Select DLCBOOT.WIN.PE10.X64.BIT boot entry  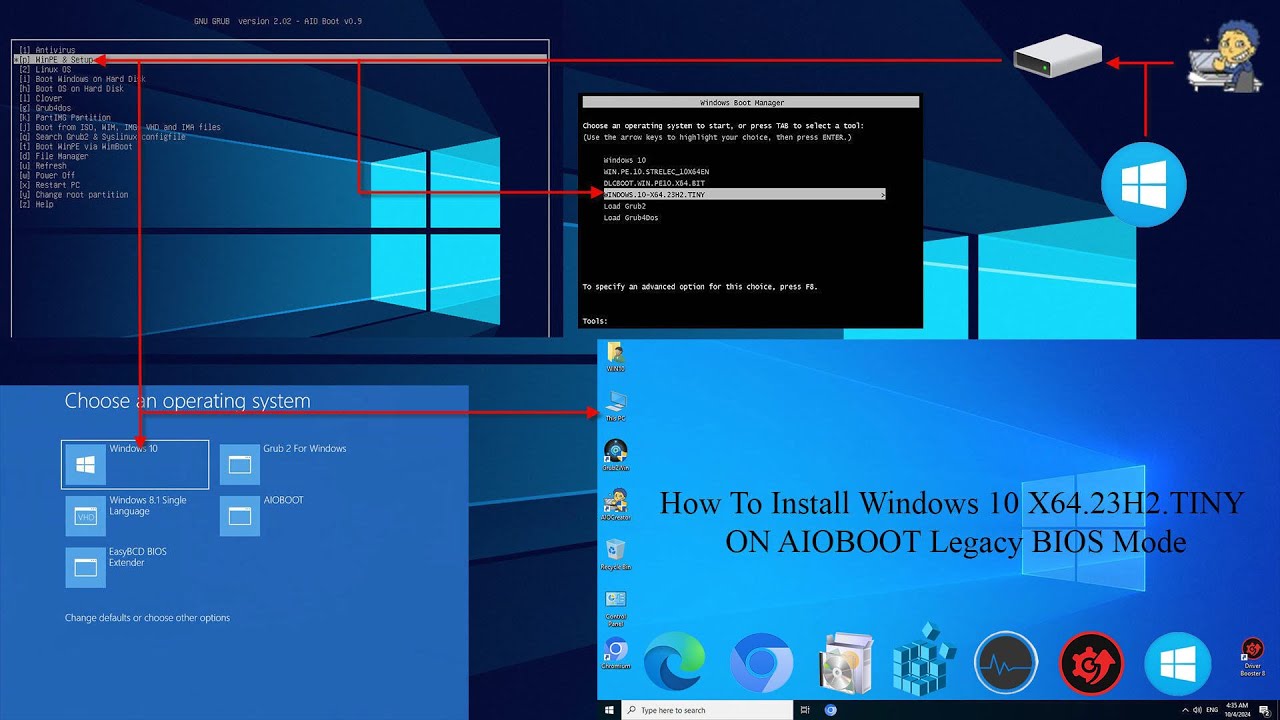pos(653,183)
